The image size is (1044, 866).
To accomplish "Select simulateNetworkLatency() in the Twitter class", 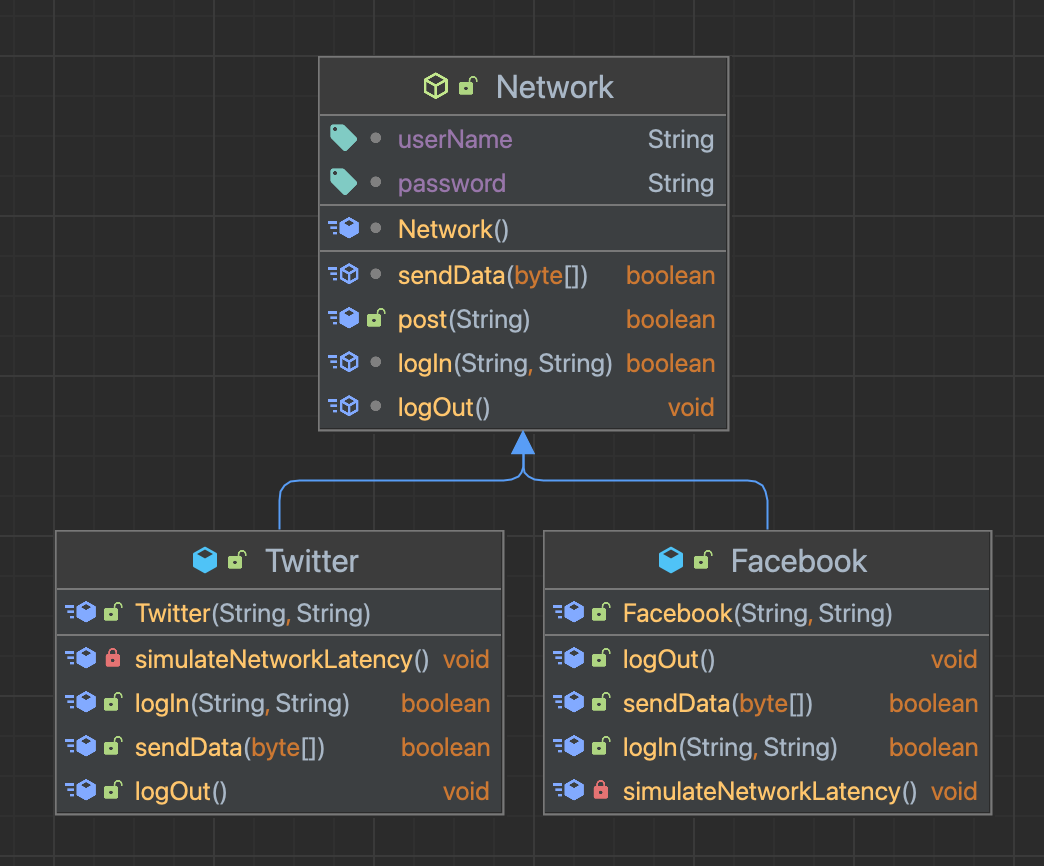I will coord(282,660).
